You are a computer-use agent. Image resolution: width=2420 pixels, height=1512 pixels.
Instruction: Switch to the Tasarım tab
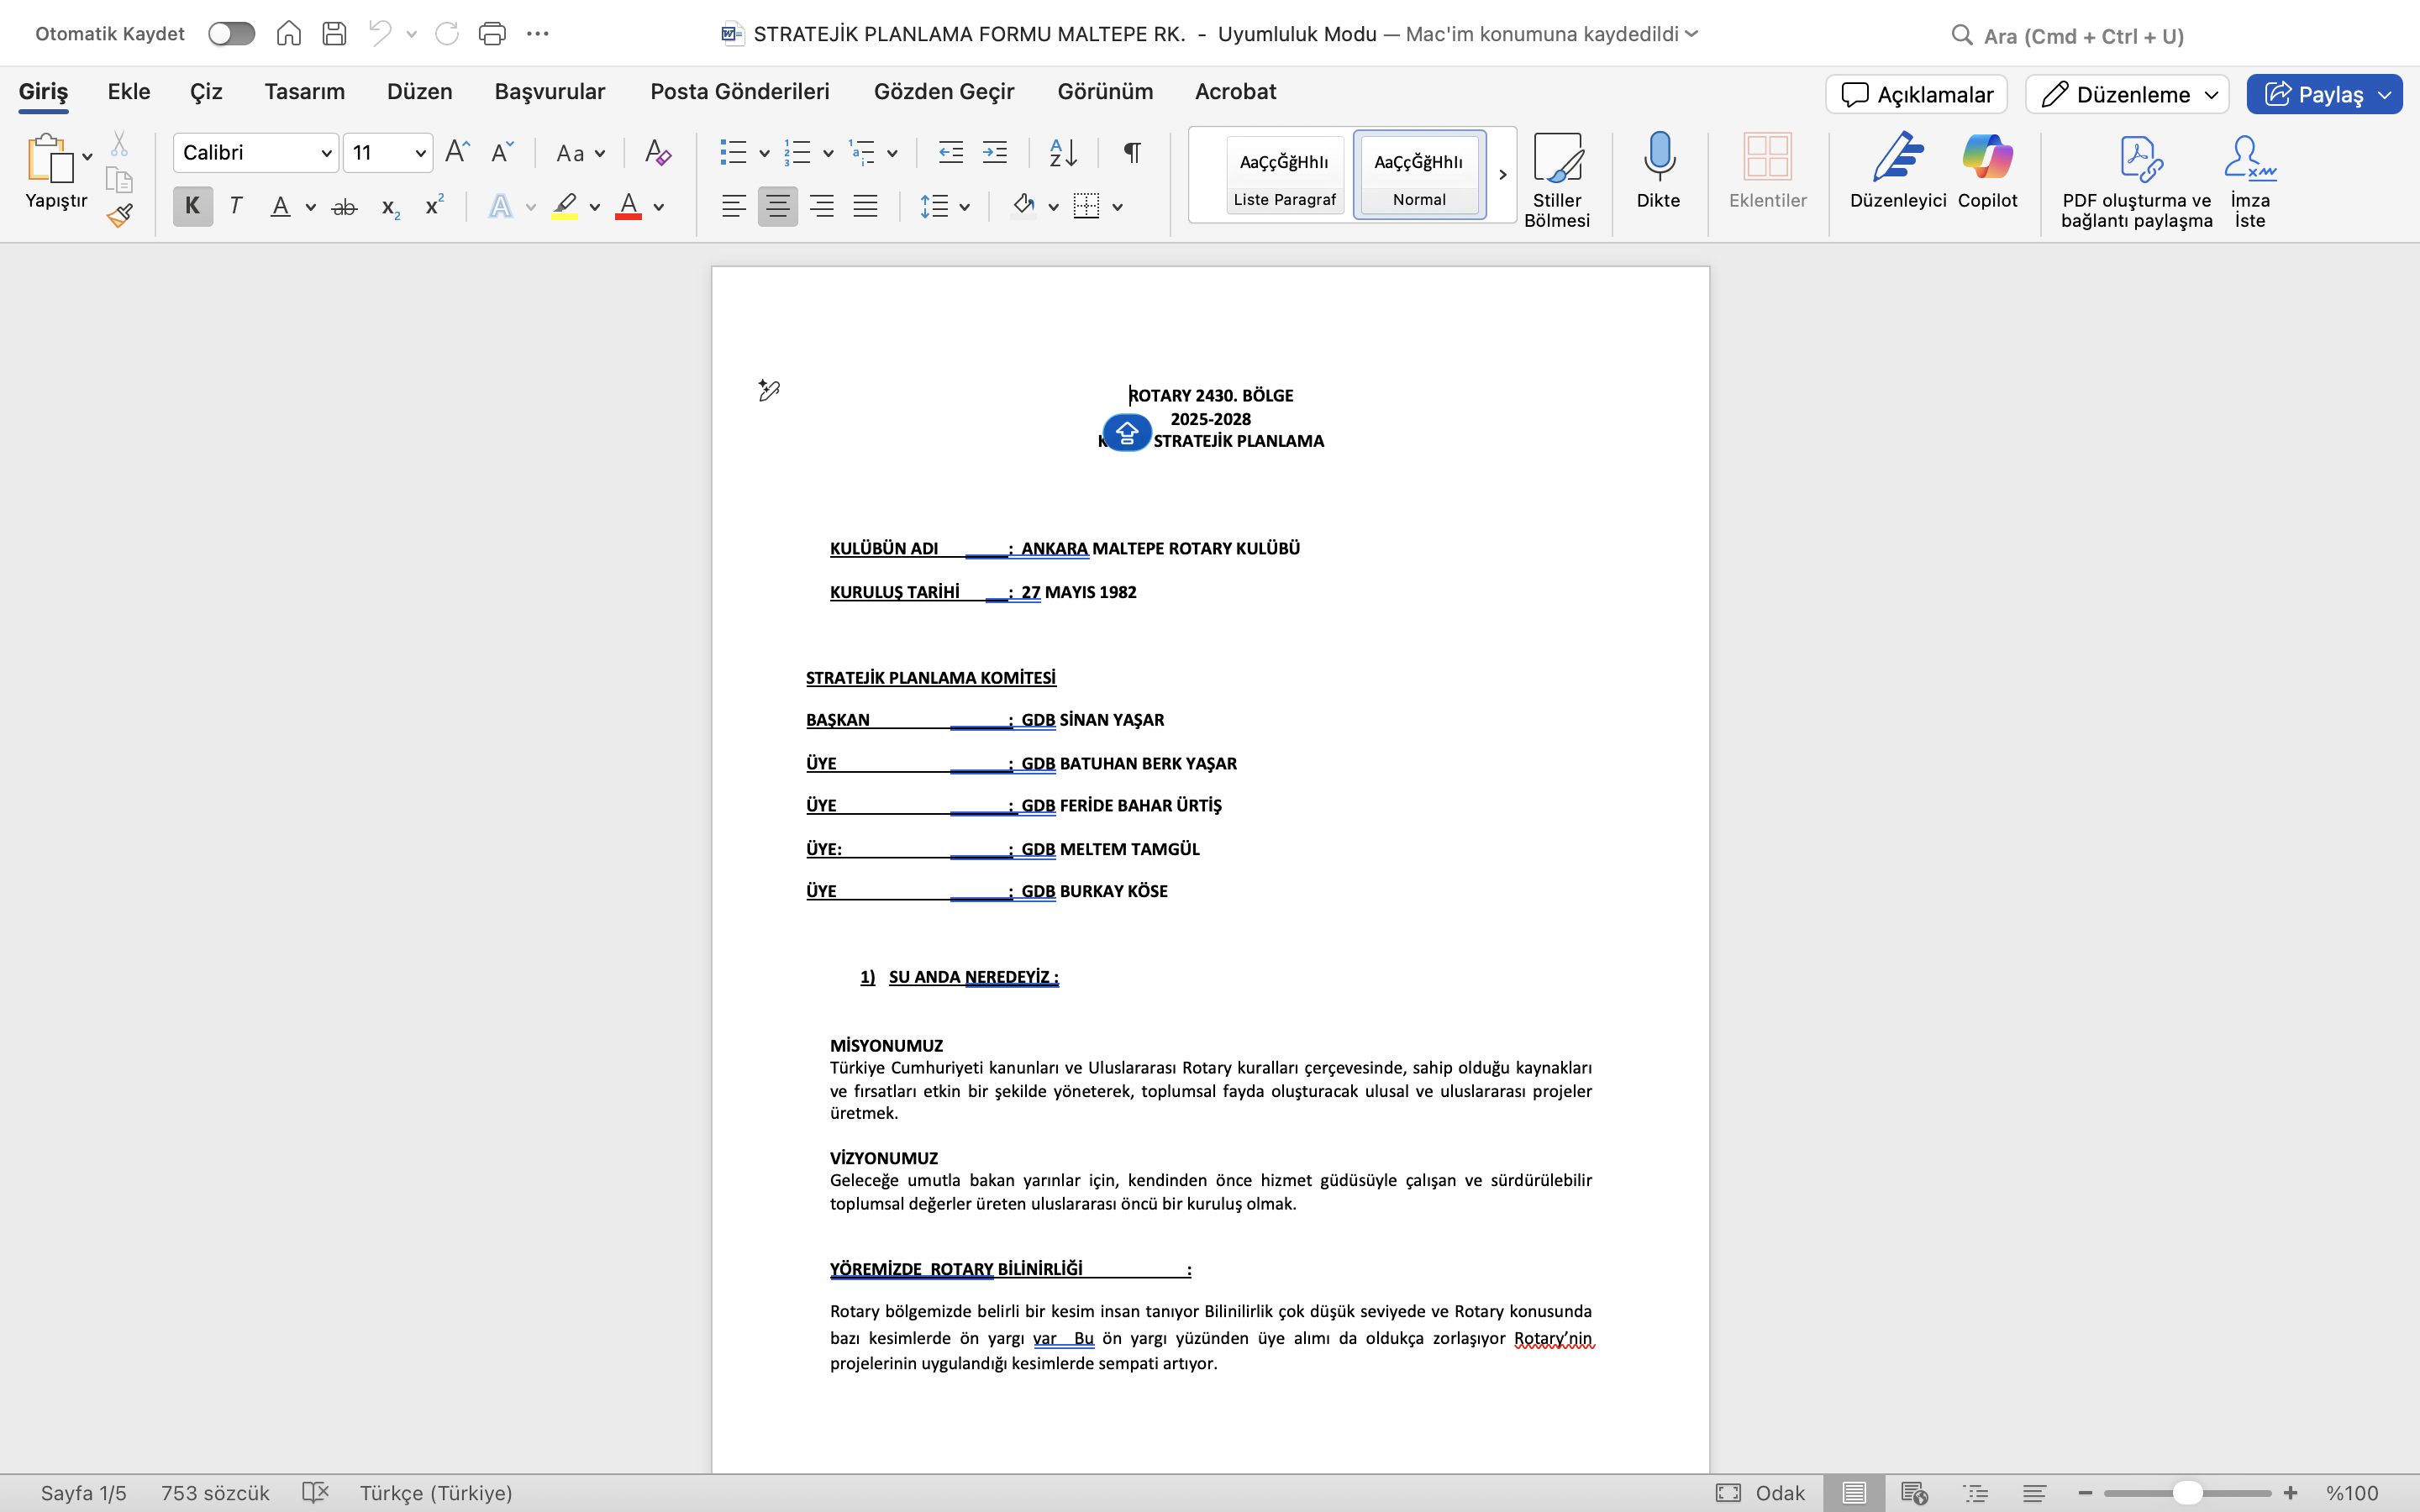point(304,92)
